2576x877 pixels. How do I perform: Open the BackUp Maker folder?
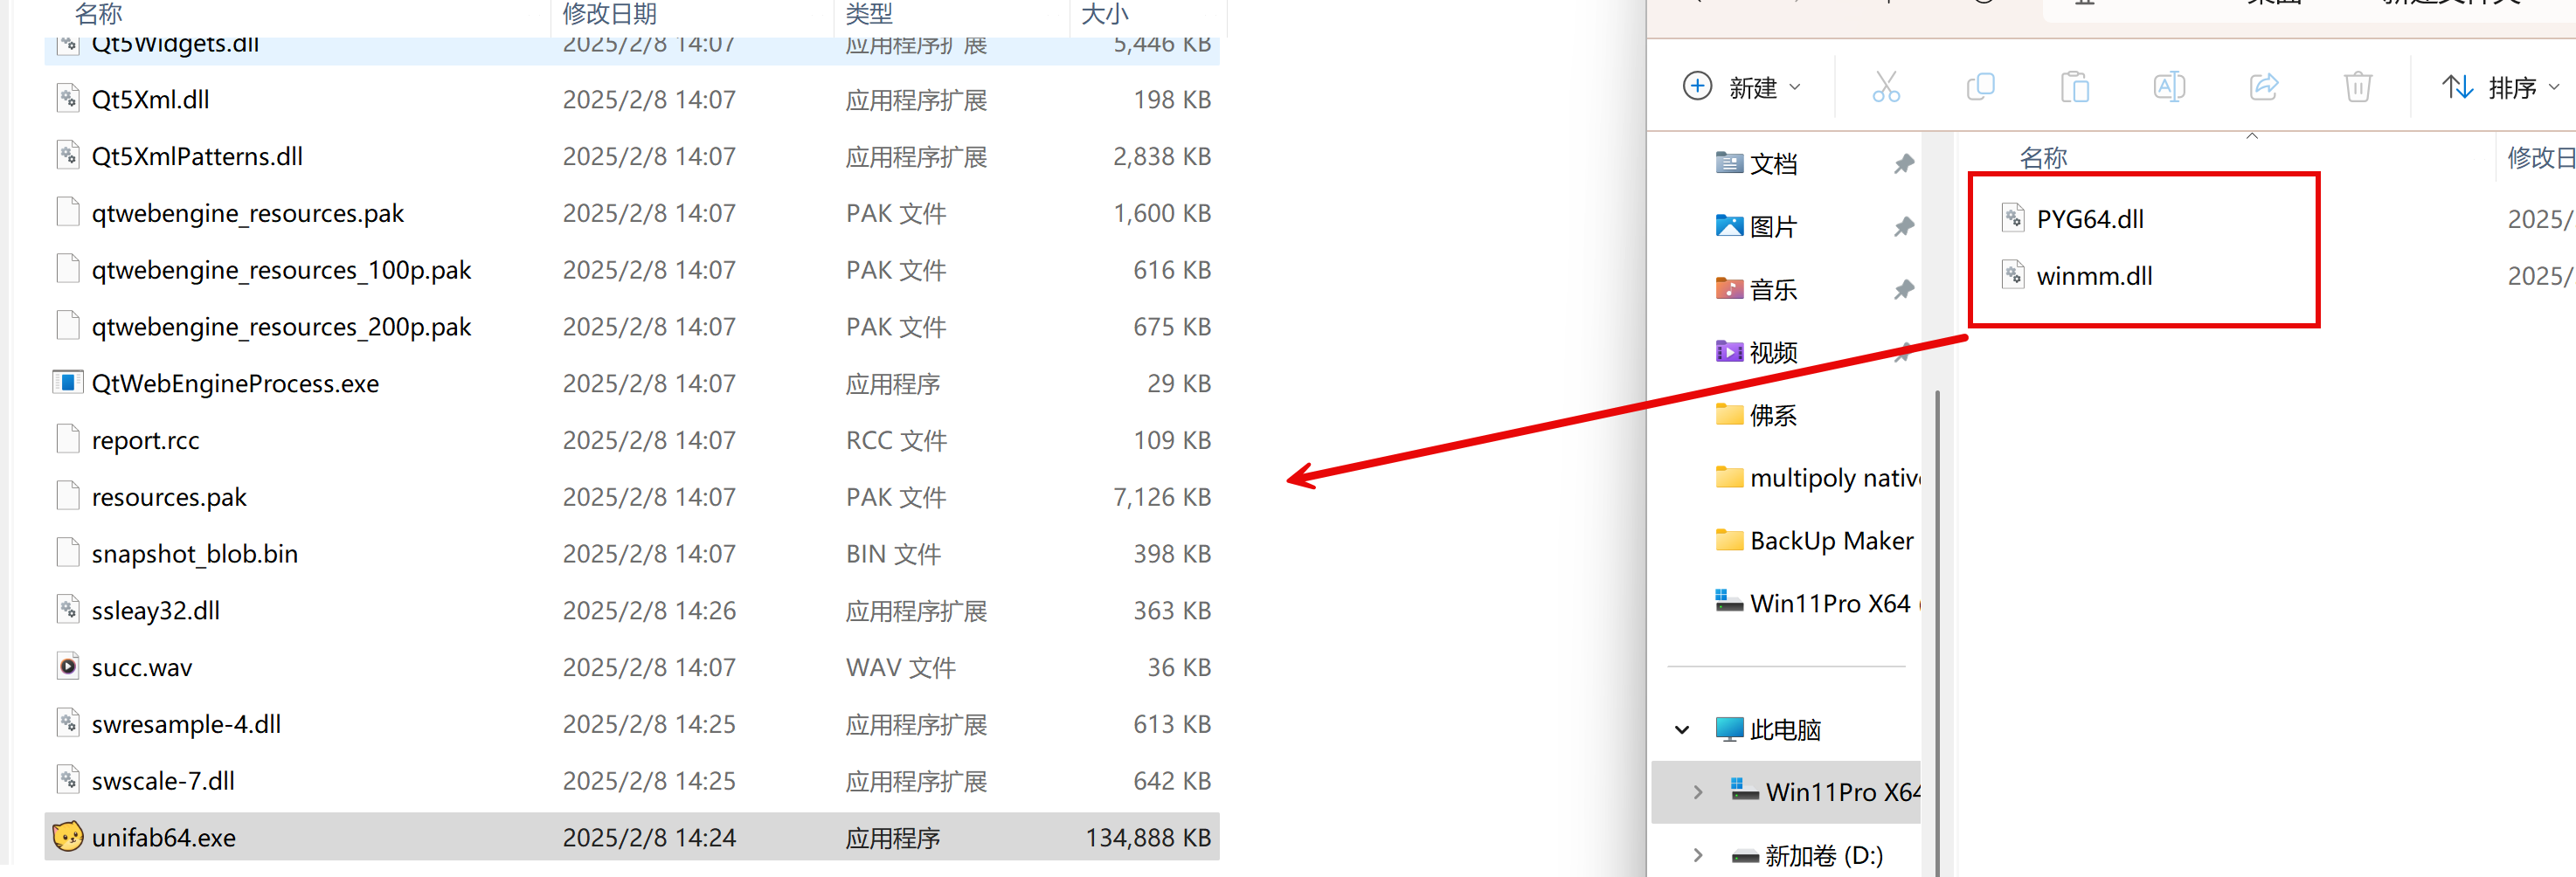tap(1830, 540)
